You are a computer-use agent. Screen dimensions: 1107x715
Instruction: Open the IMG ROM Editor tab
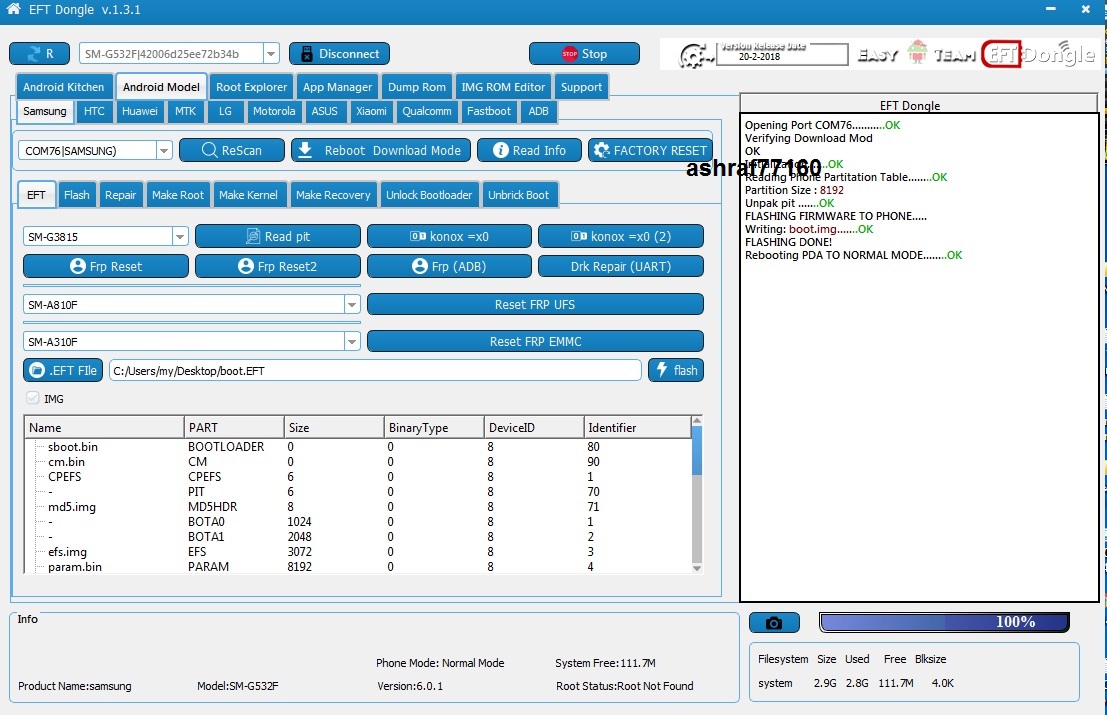click(x=503, y=87)
